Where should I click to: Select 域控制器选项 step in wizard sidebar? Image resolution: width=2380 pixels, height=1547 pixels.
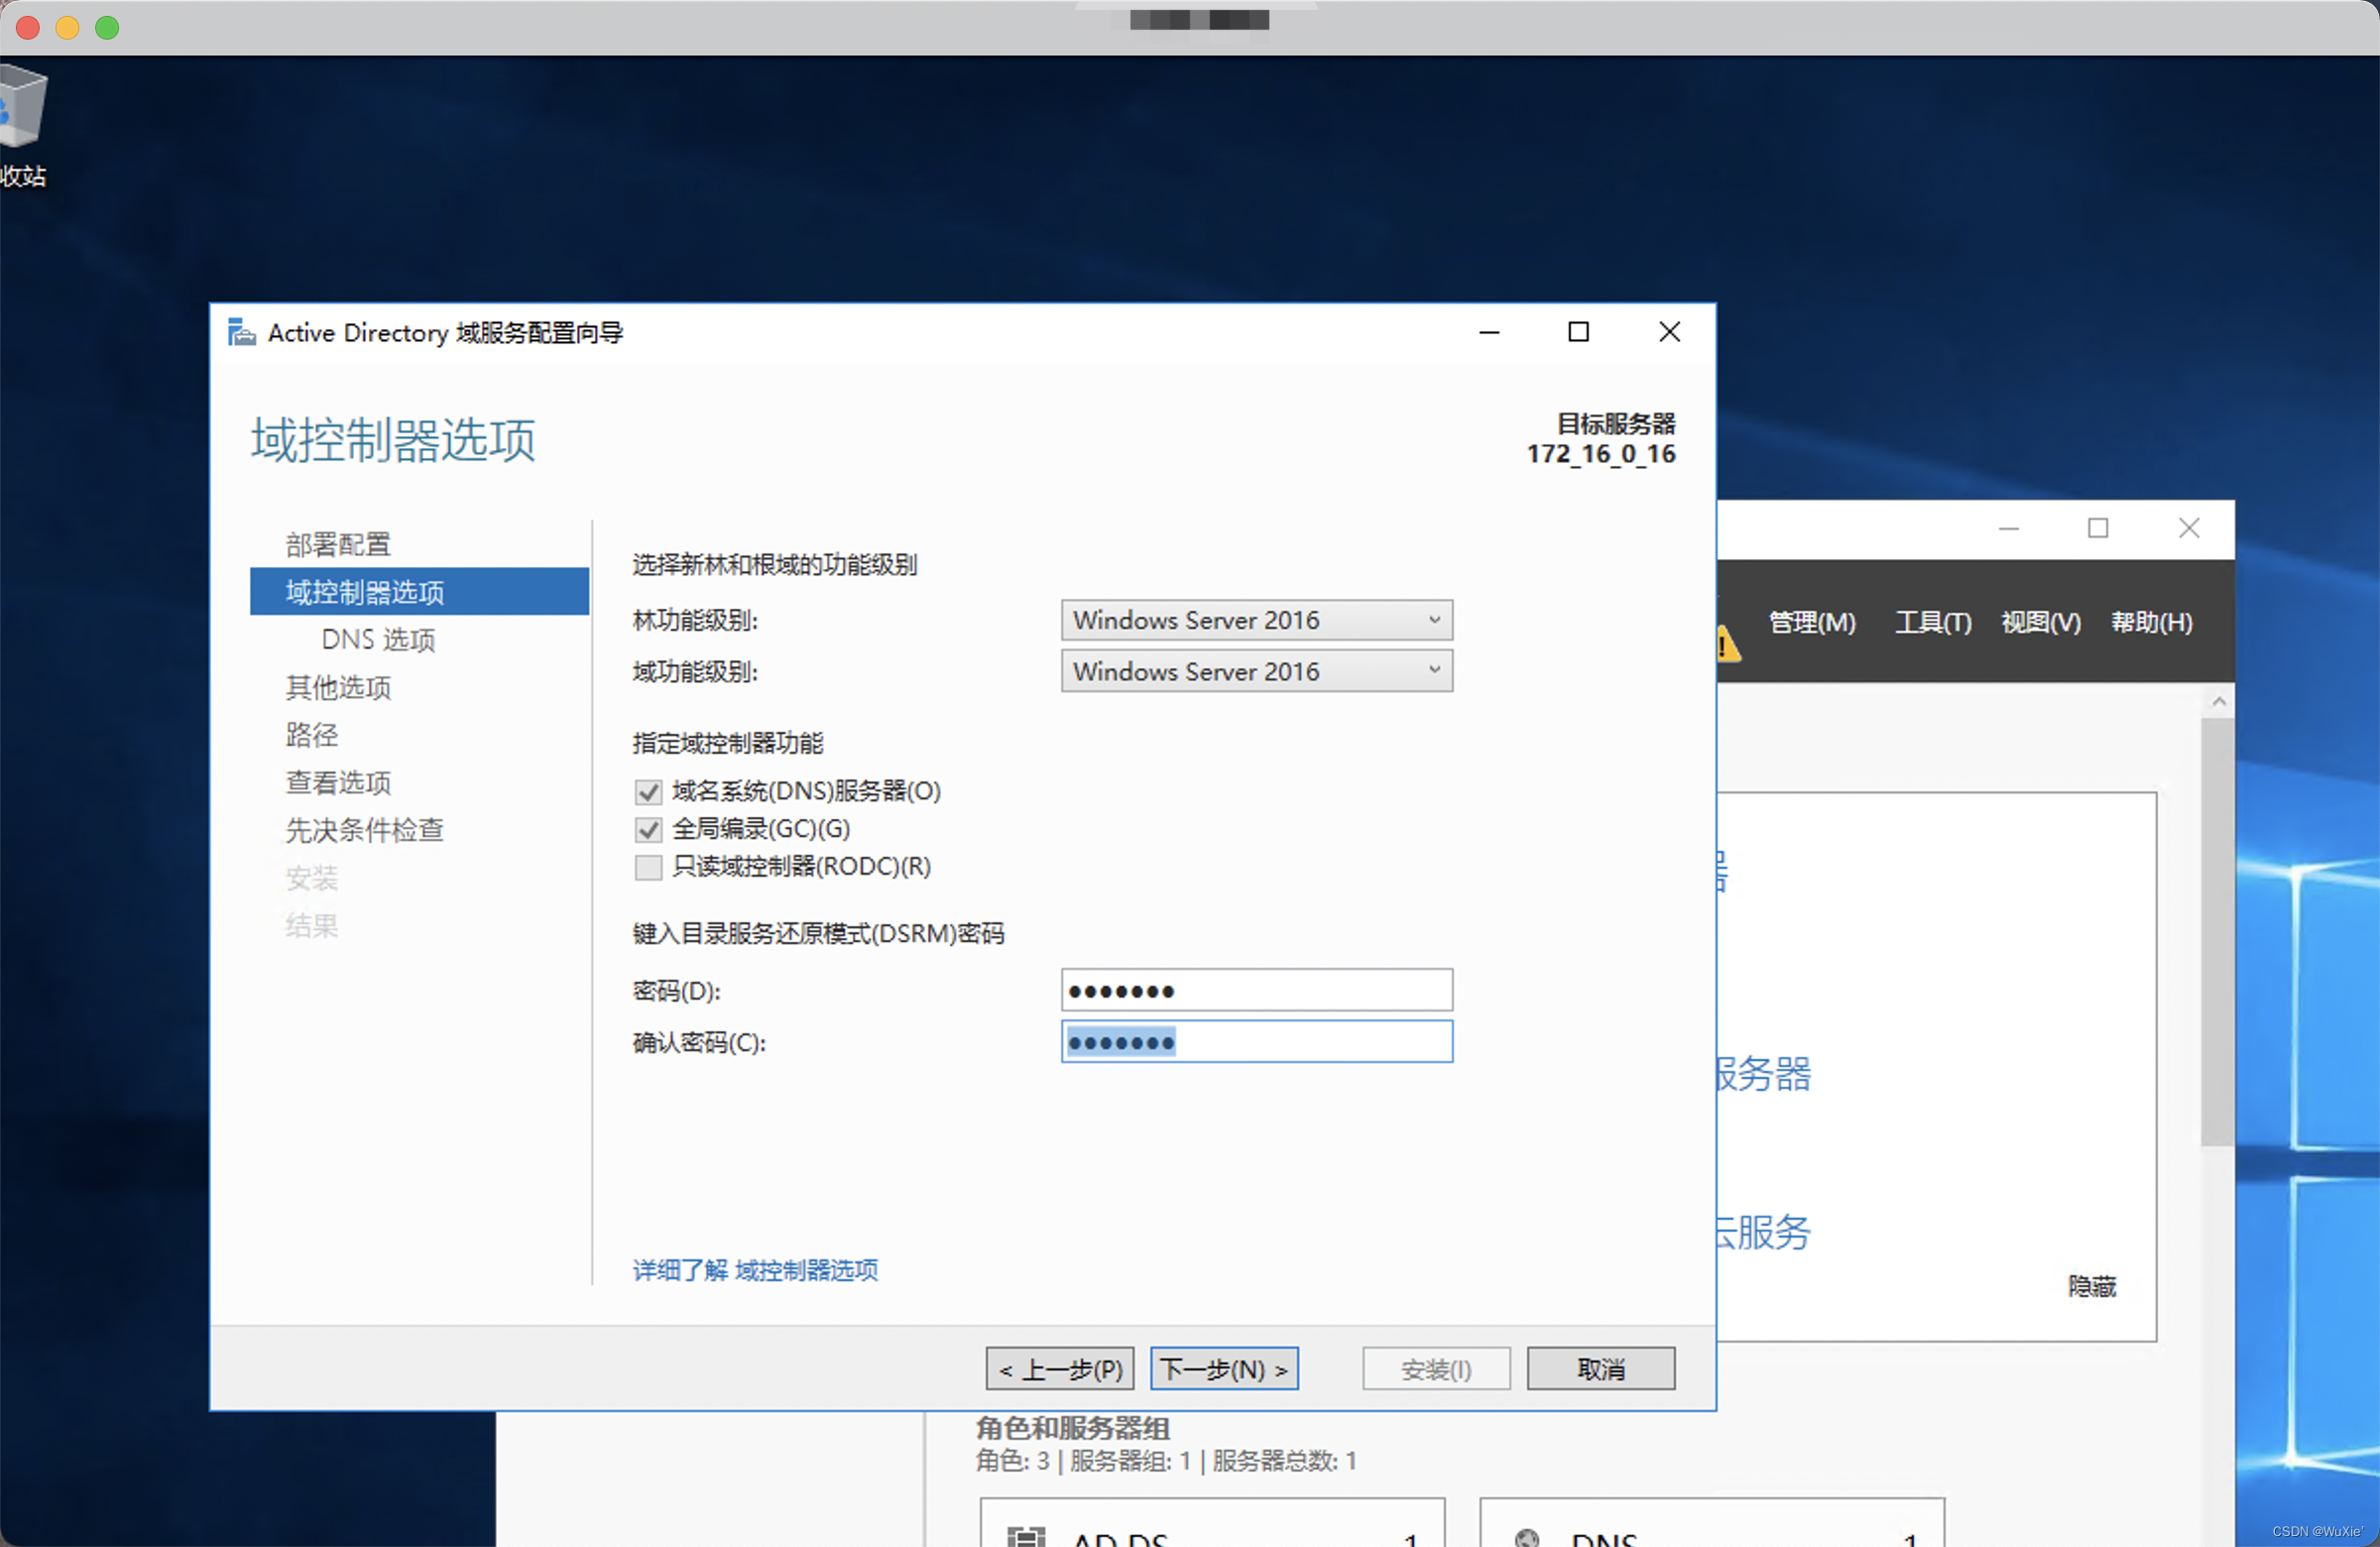[x=419, y=591]
